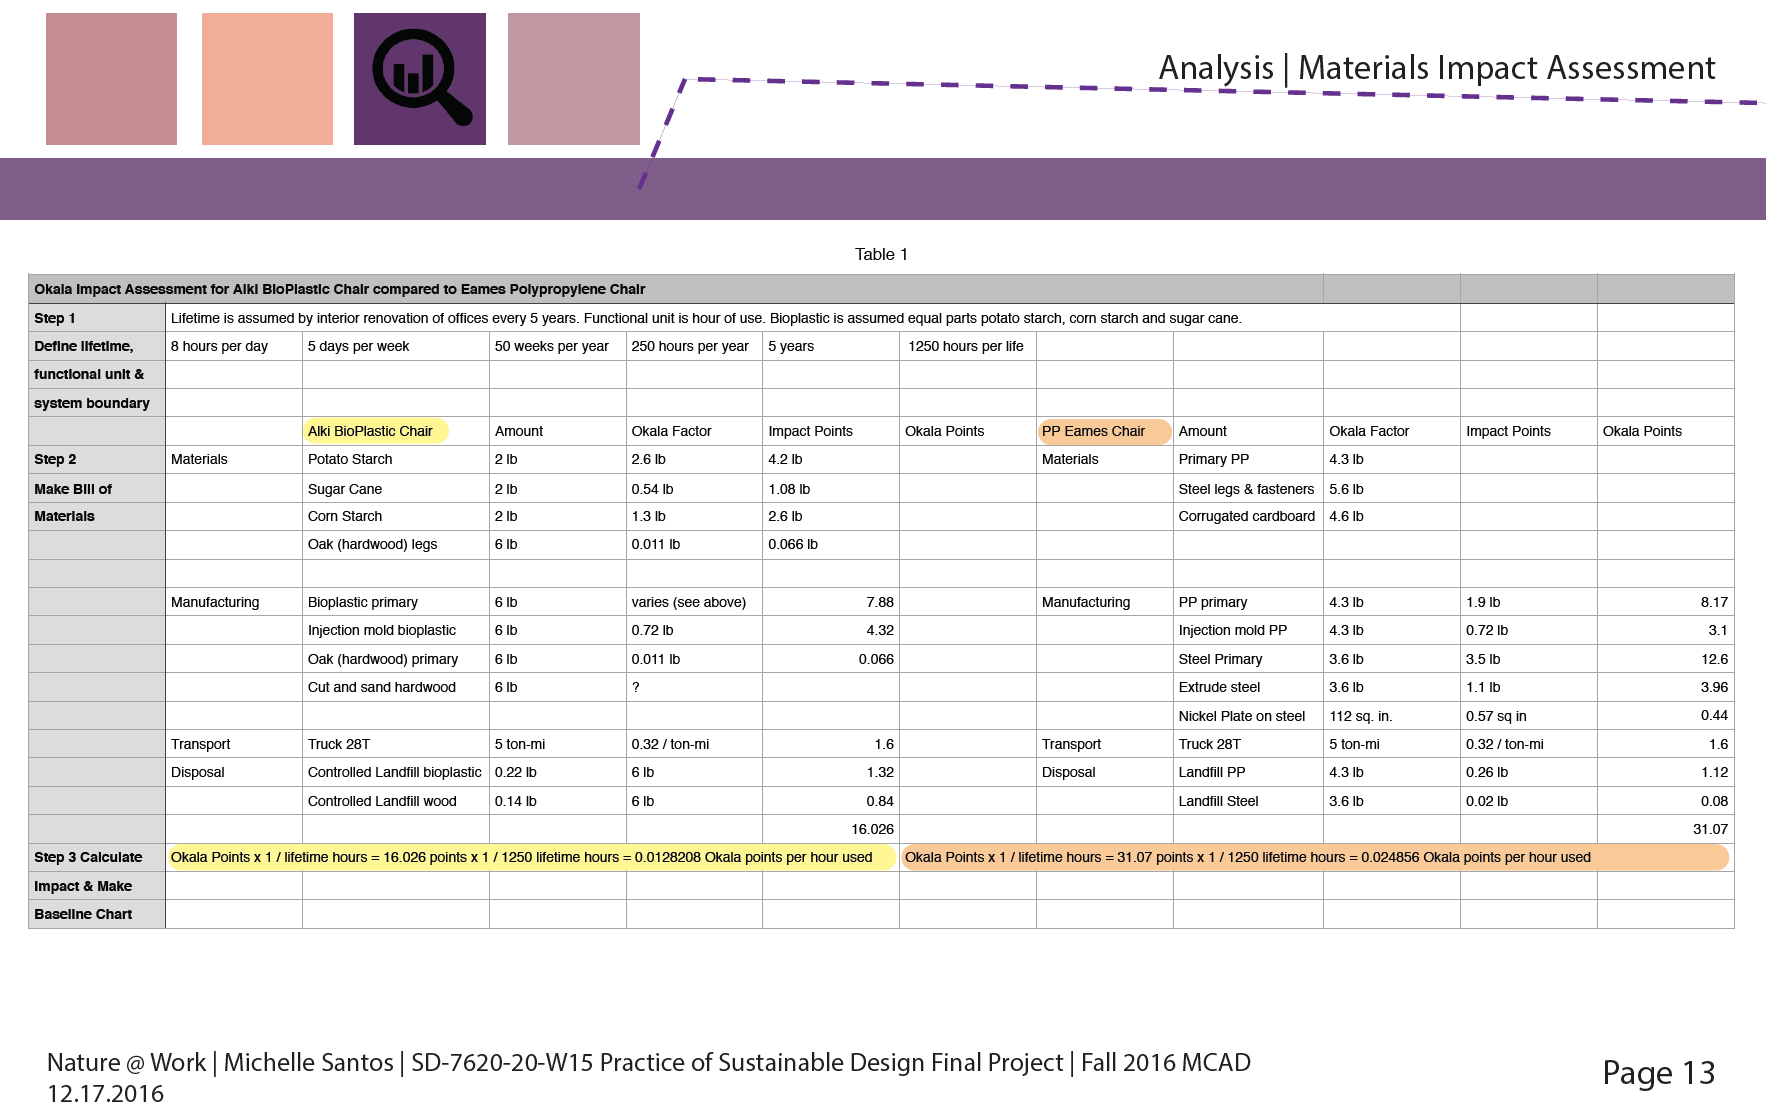Click the 'Analysis | Materials Impact Assessment' heading
Viewport: 1766px width, 1120px height.
pos(1436,68)
